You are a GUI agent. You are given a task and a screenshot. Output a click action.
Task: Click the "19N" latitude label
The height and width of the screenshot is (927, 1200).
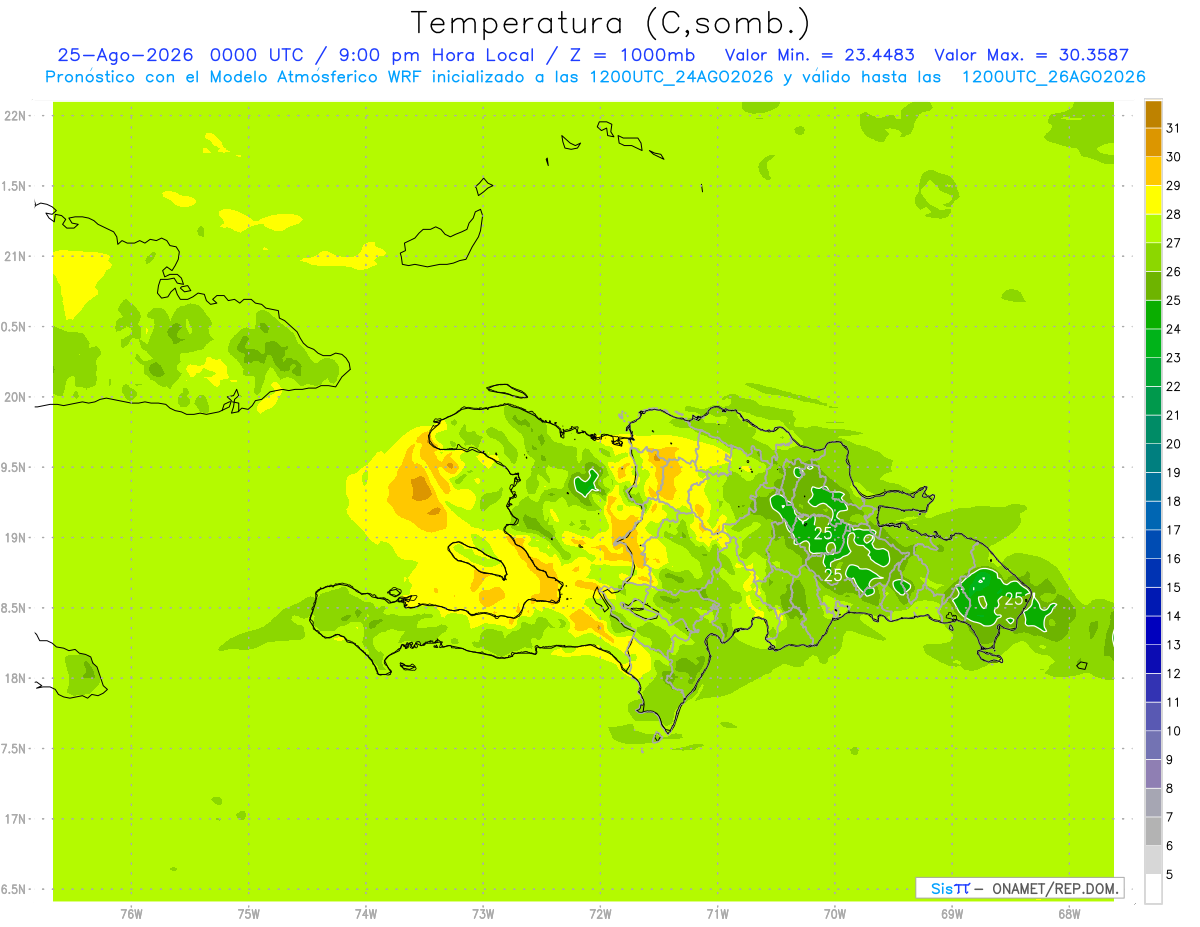point(17,538)
